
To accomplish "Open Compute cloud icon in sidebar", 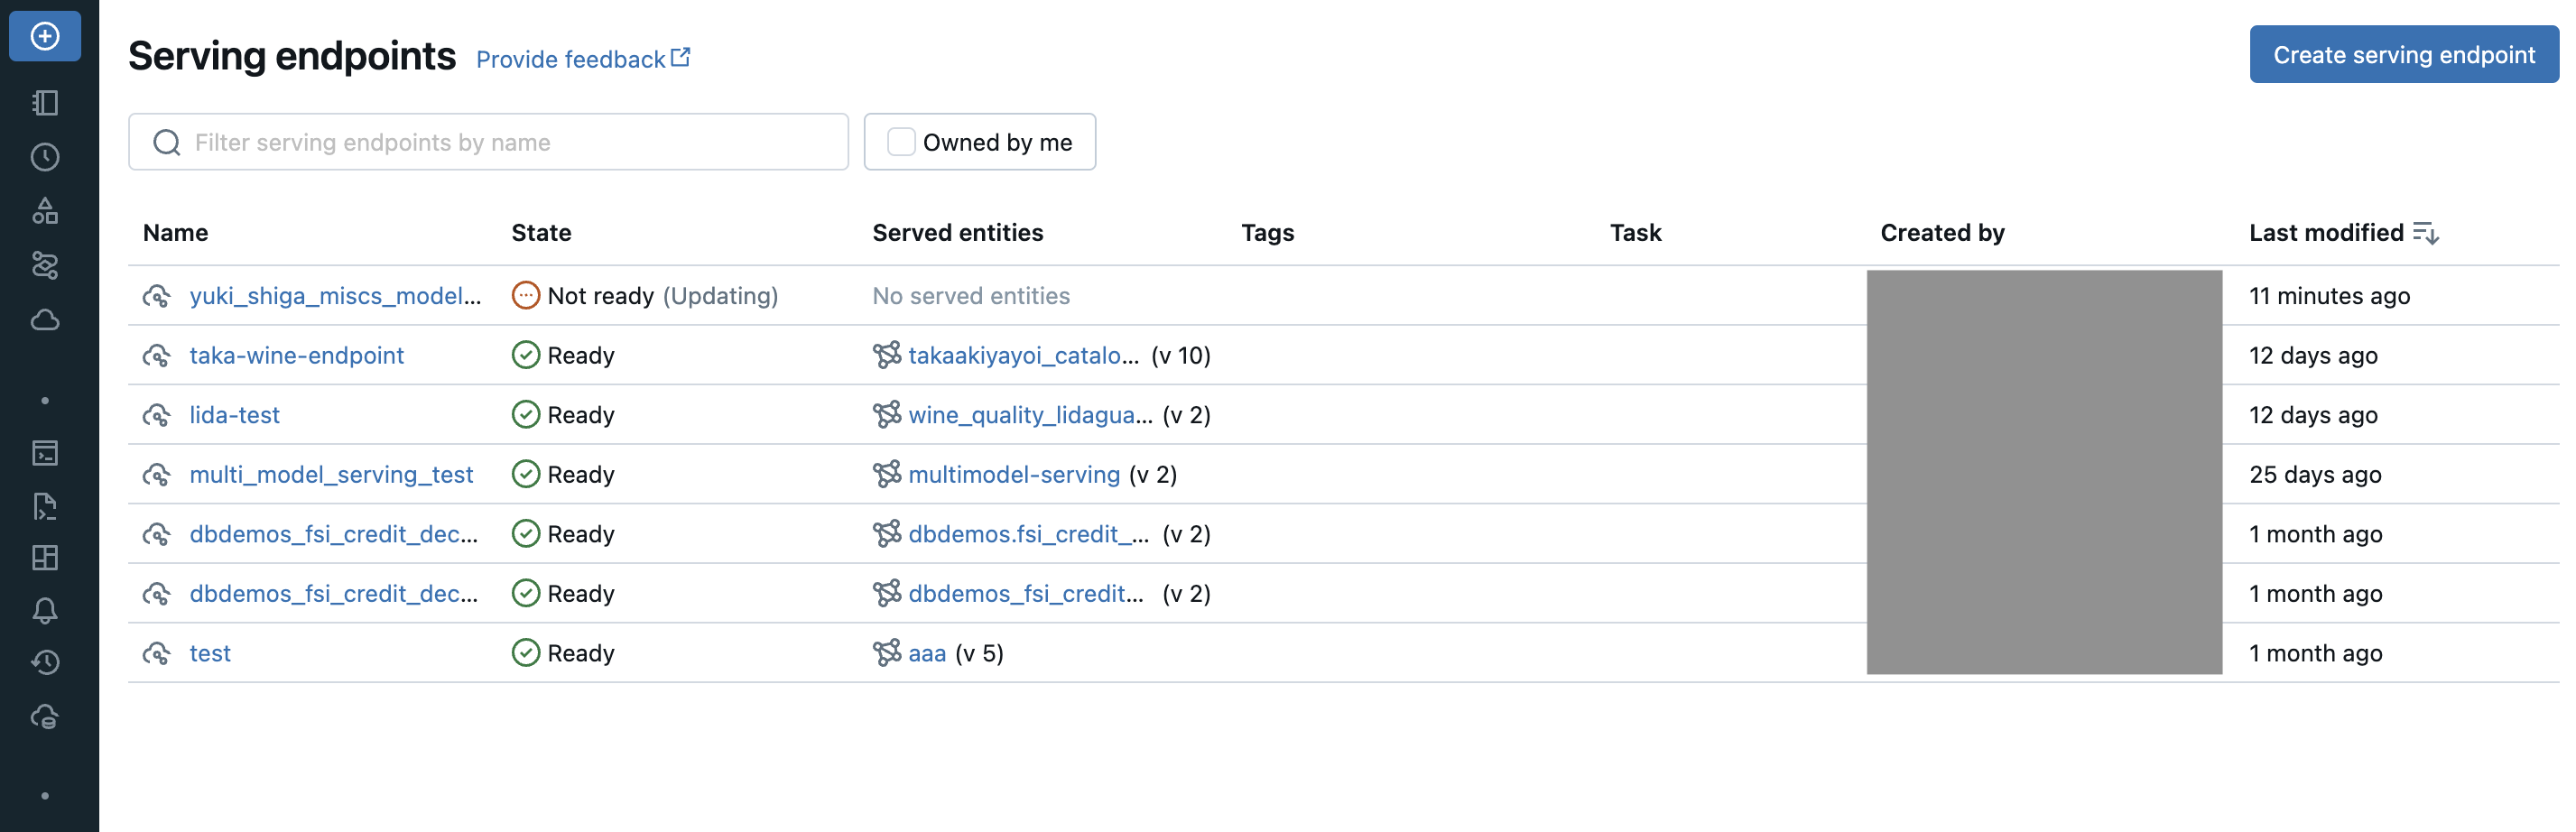I will (45, 320).
